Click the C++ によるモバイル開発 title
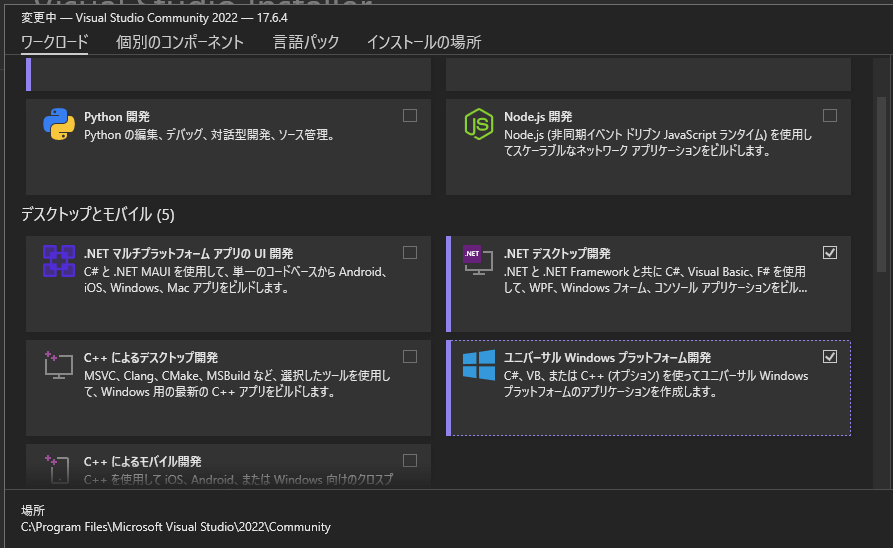The width and height of the screenshot is (893, 548). click(x=142, y=461)
